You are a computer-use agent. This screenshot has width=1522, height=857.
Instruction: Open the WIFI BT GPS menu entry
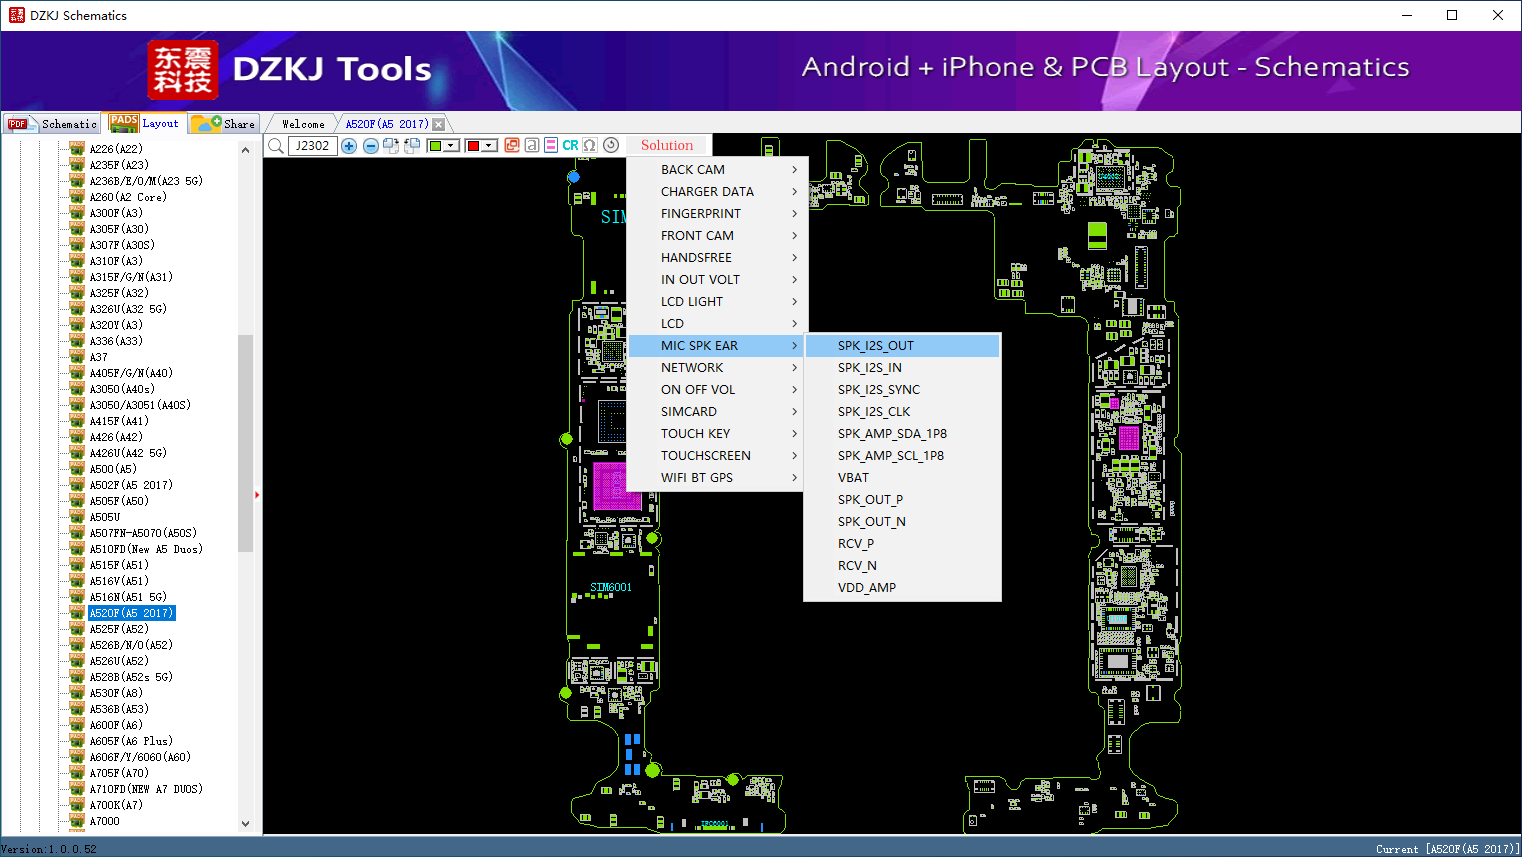click(x=718, y=478)
